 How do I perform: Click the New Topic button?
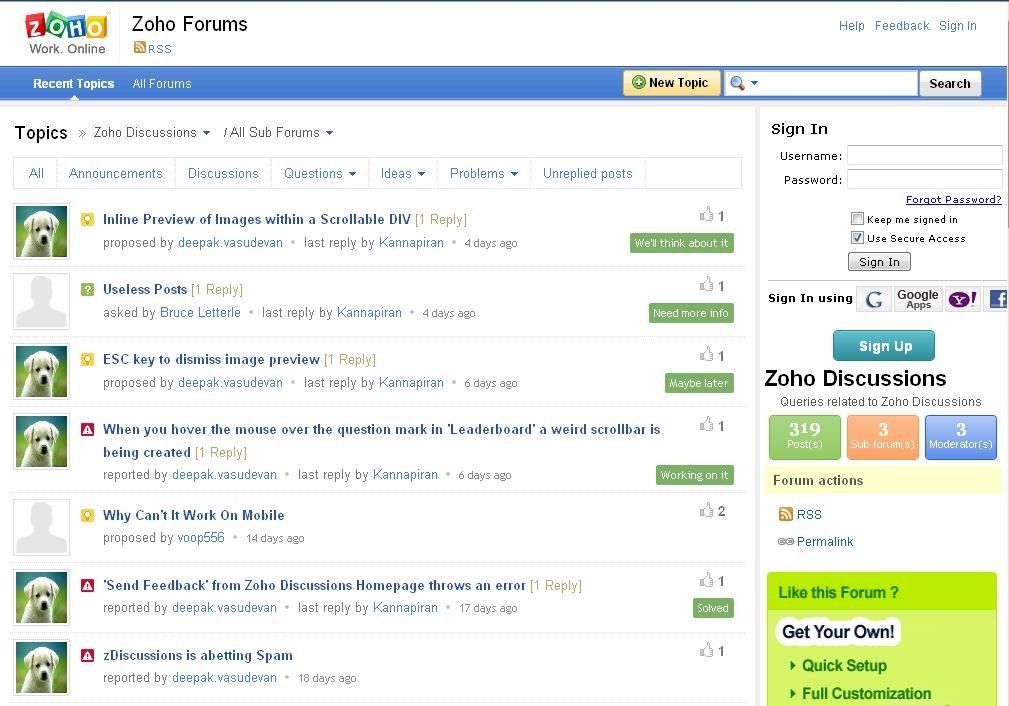point(671,83)
